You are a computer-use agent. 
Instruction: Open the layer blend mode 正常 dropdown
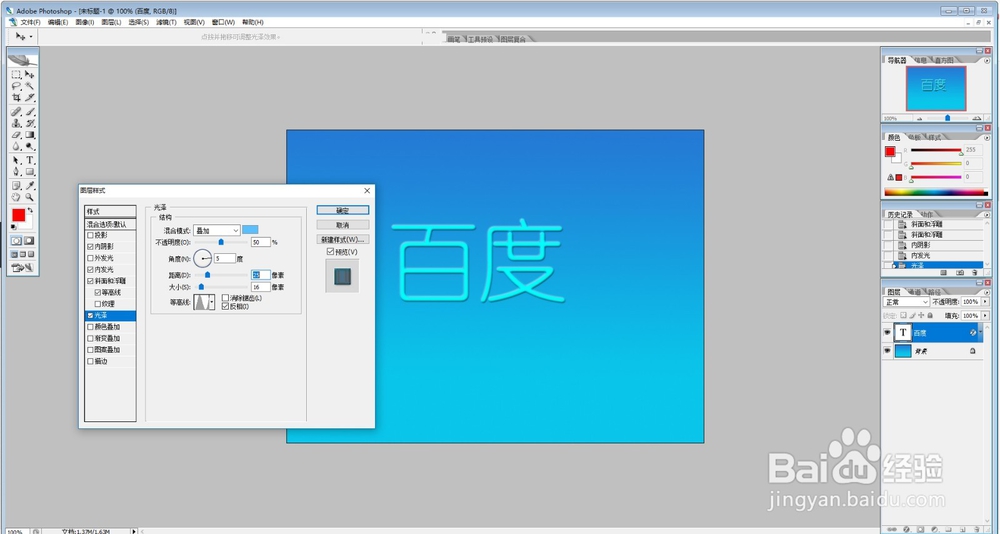click(x=906, y=302)
